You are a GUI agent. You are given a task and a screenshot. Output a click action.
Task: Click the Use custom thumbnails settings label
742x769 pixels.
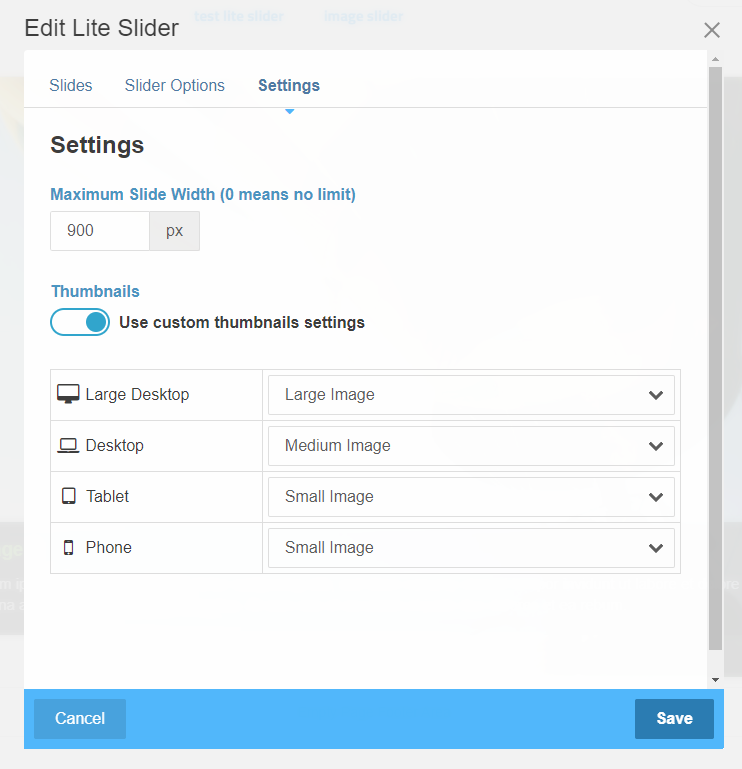[x=242, y=322]
